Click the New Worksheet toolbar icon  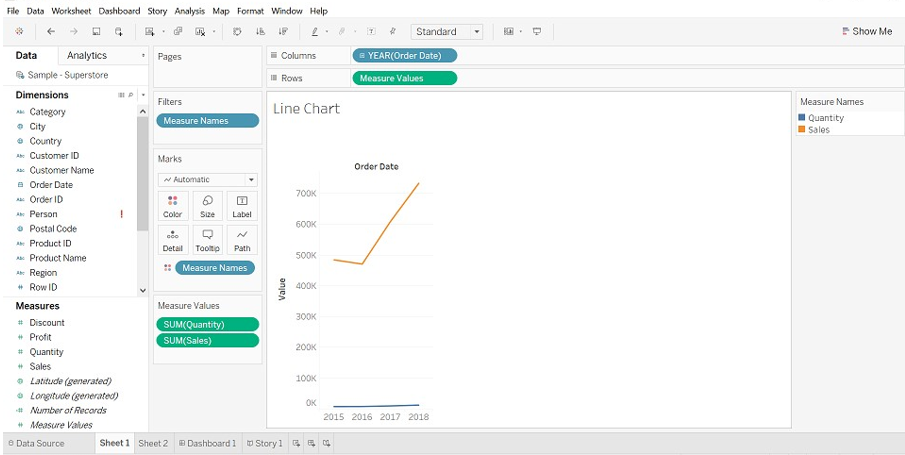[149, 31]
